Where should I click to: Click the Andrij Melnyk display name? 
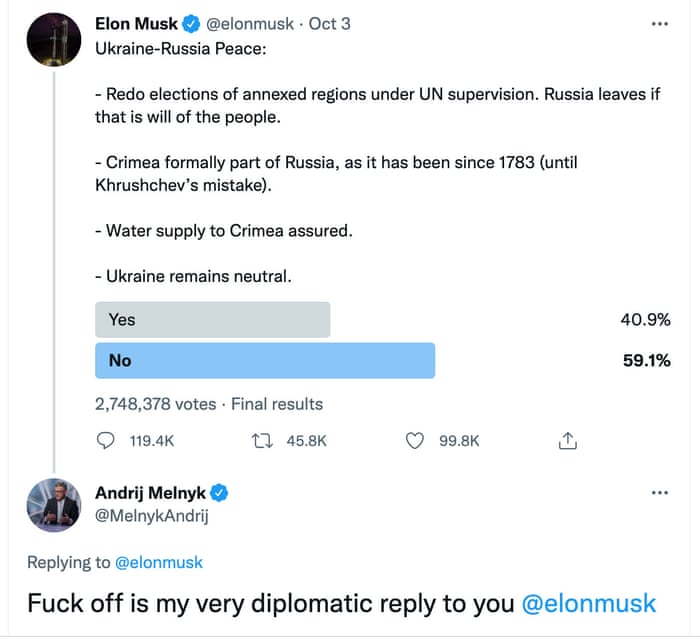149,493
